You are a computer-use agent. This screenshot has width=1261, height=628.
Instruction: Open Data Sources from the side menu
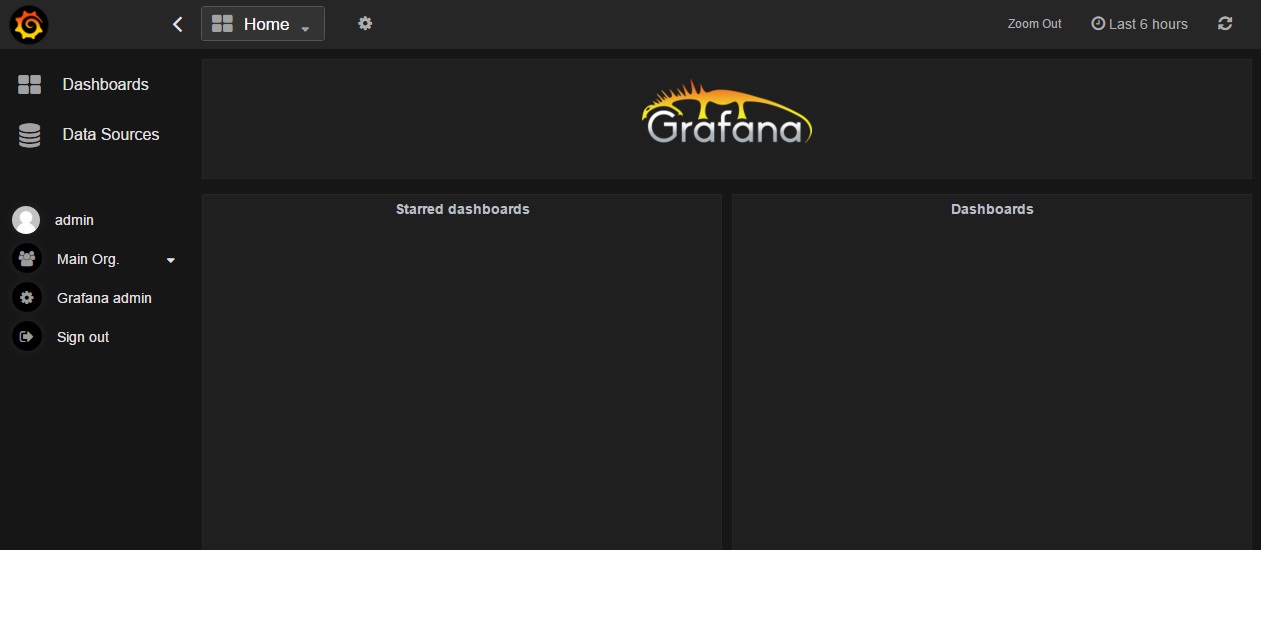pyautogui.click(x=111, y=134)
